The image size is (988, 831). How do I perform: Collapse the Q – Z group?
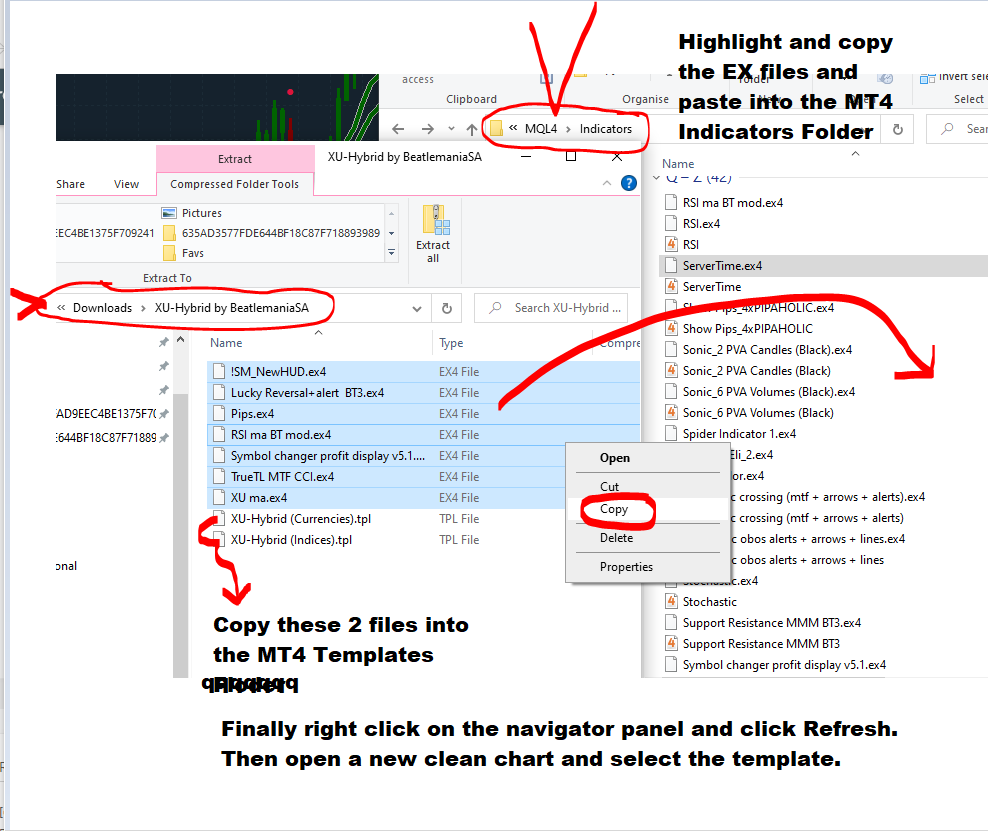(x=657, y=178)
